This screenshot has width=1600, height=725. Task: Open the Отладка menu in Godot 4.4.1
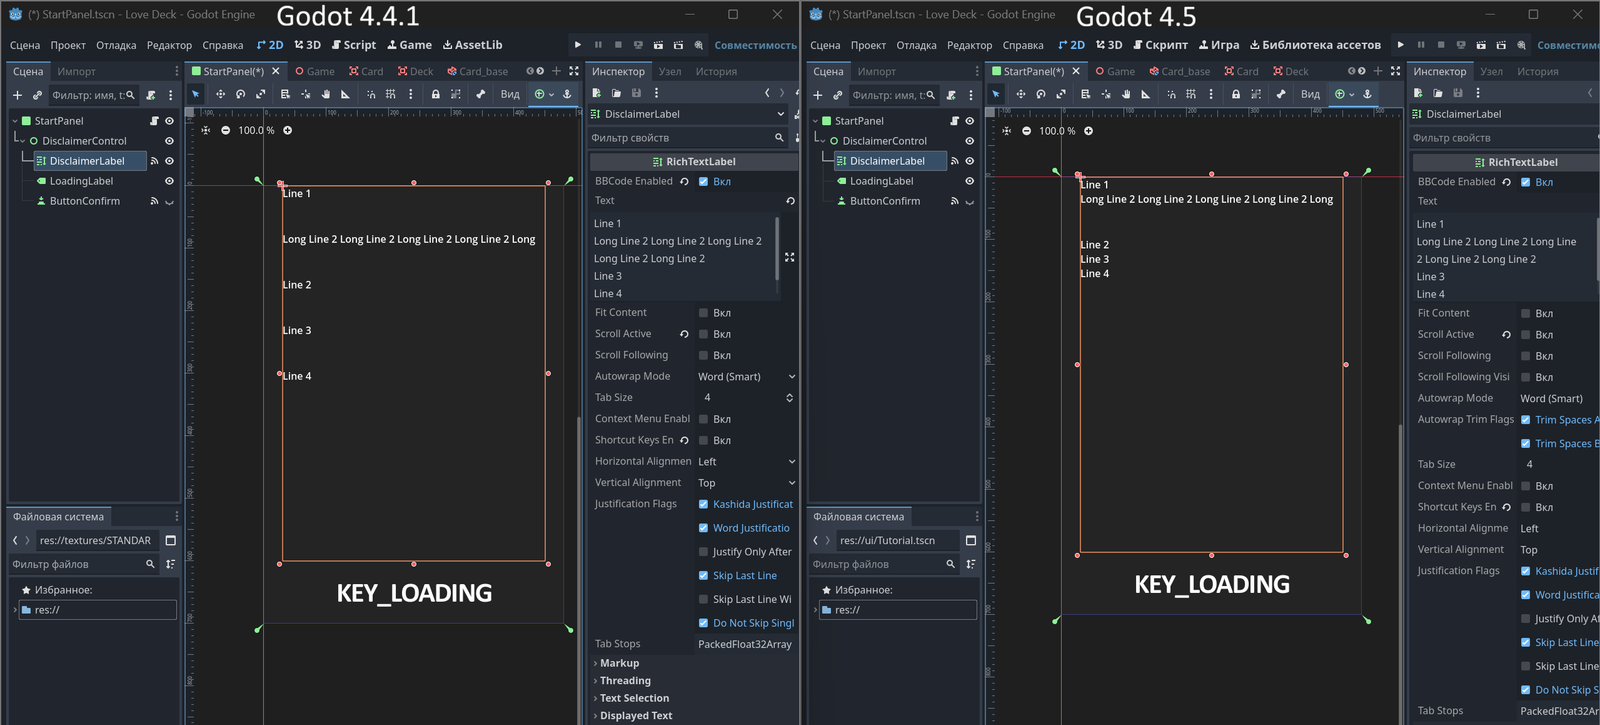coord(116,45)
